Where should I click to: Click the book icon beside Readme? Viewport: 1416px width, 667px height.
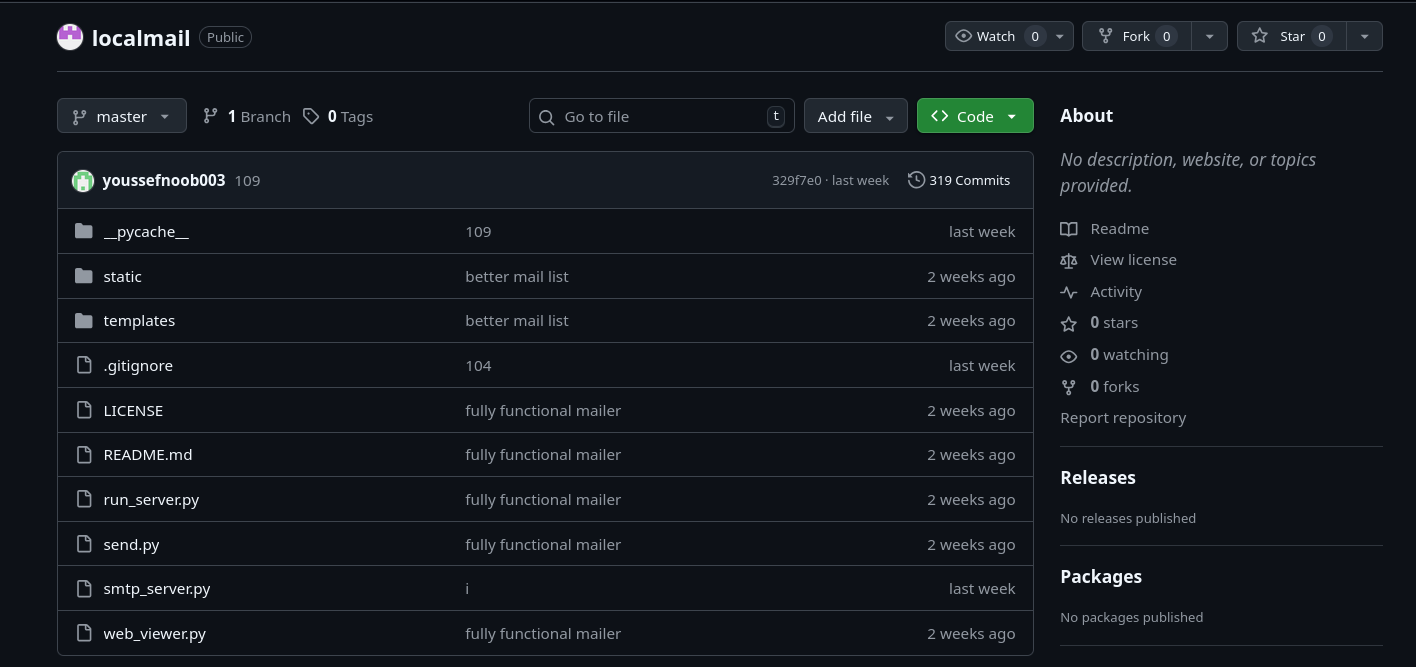coord(1069,229)
